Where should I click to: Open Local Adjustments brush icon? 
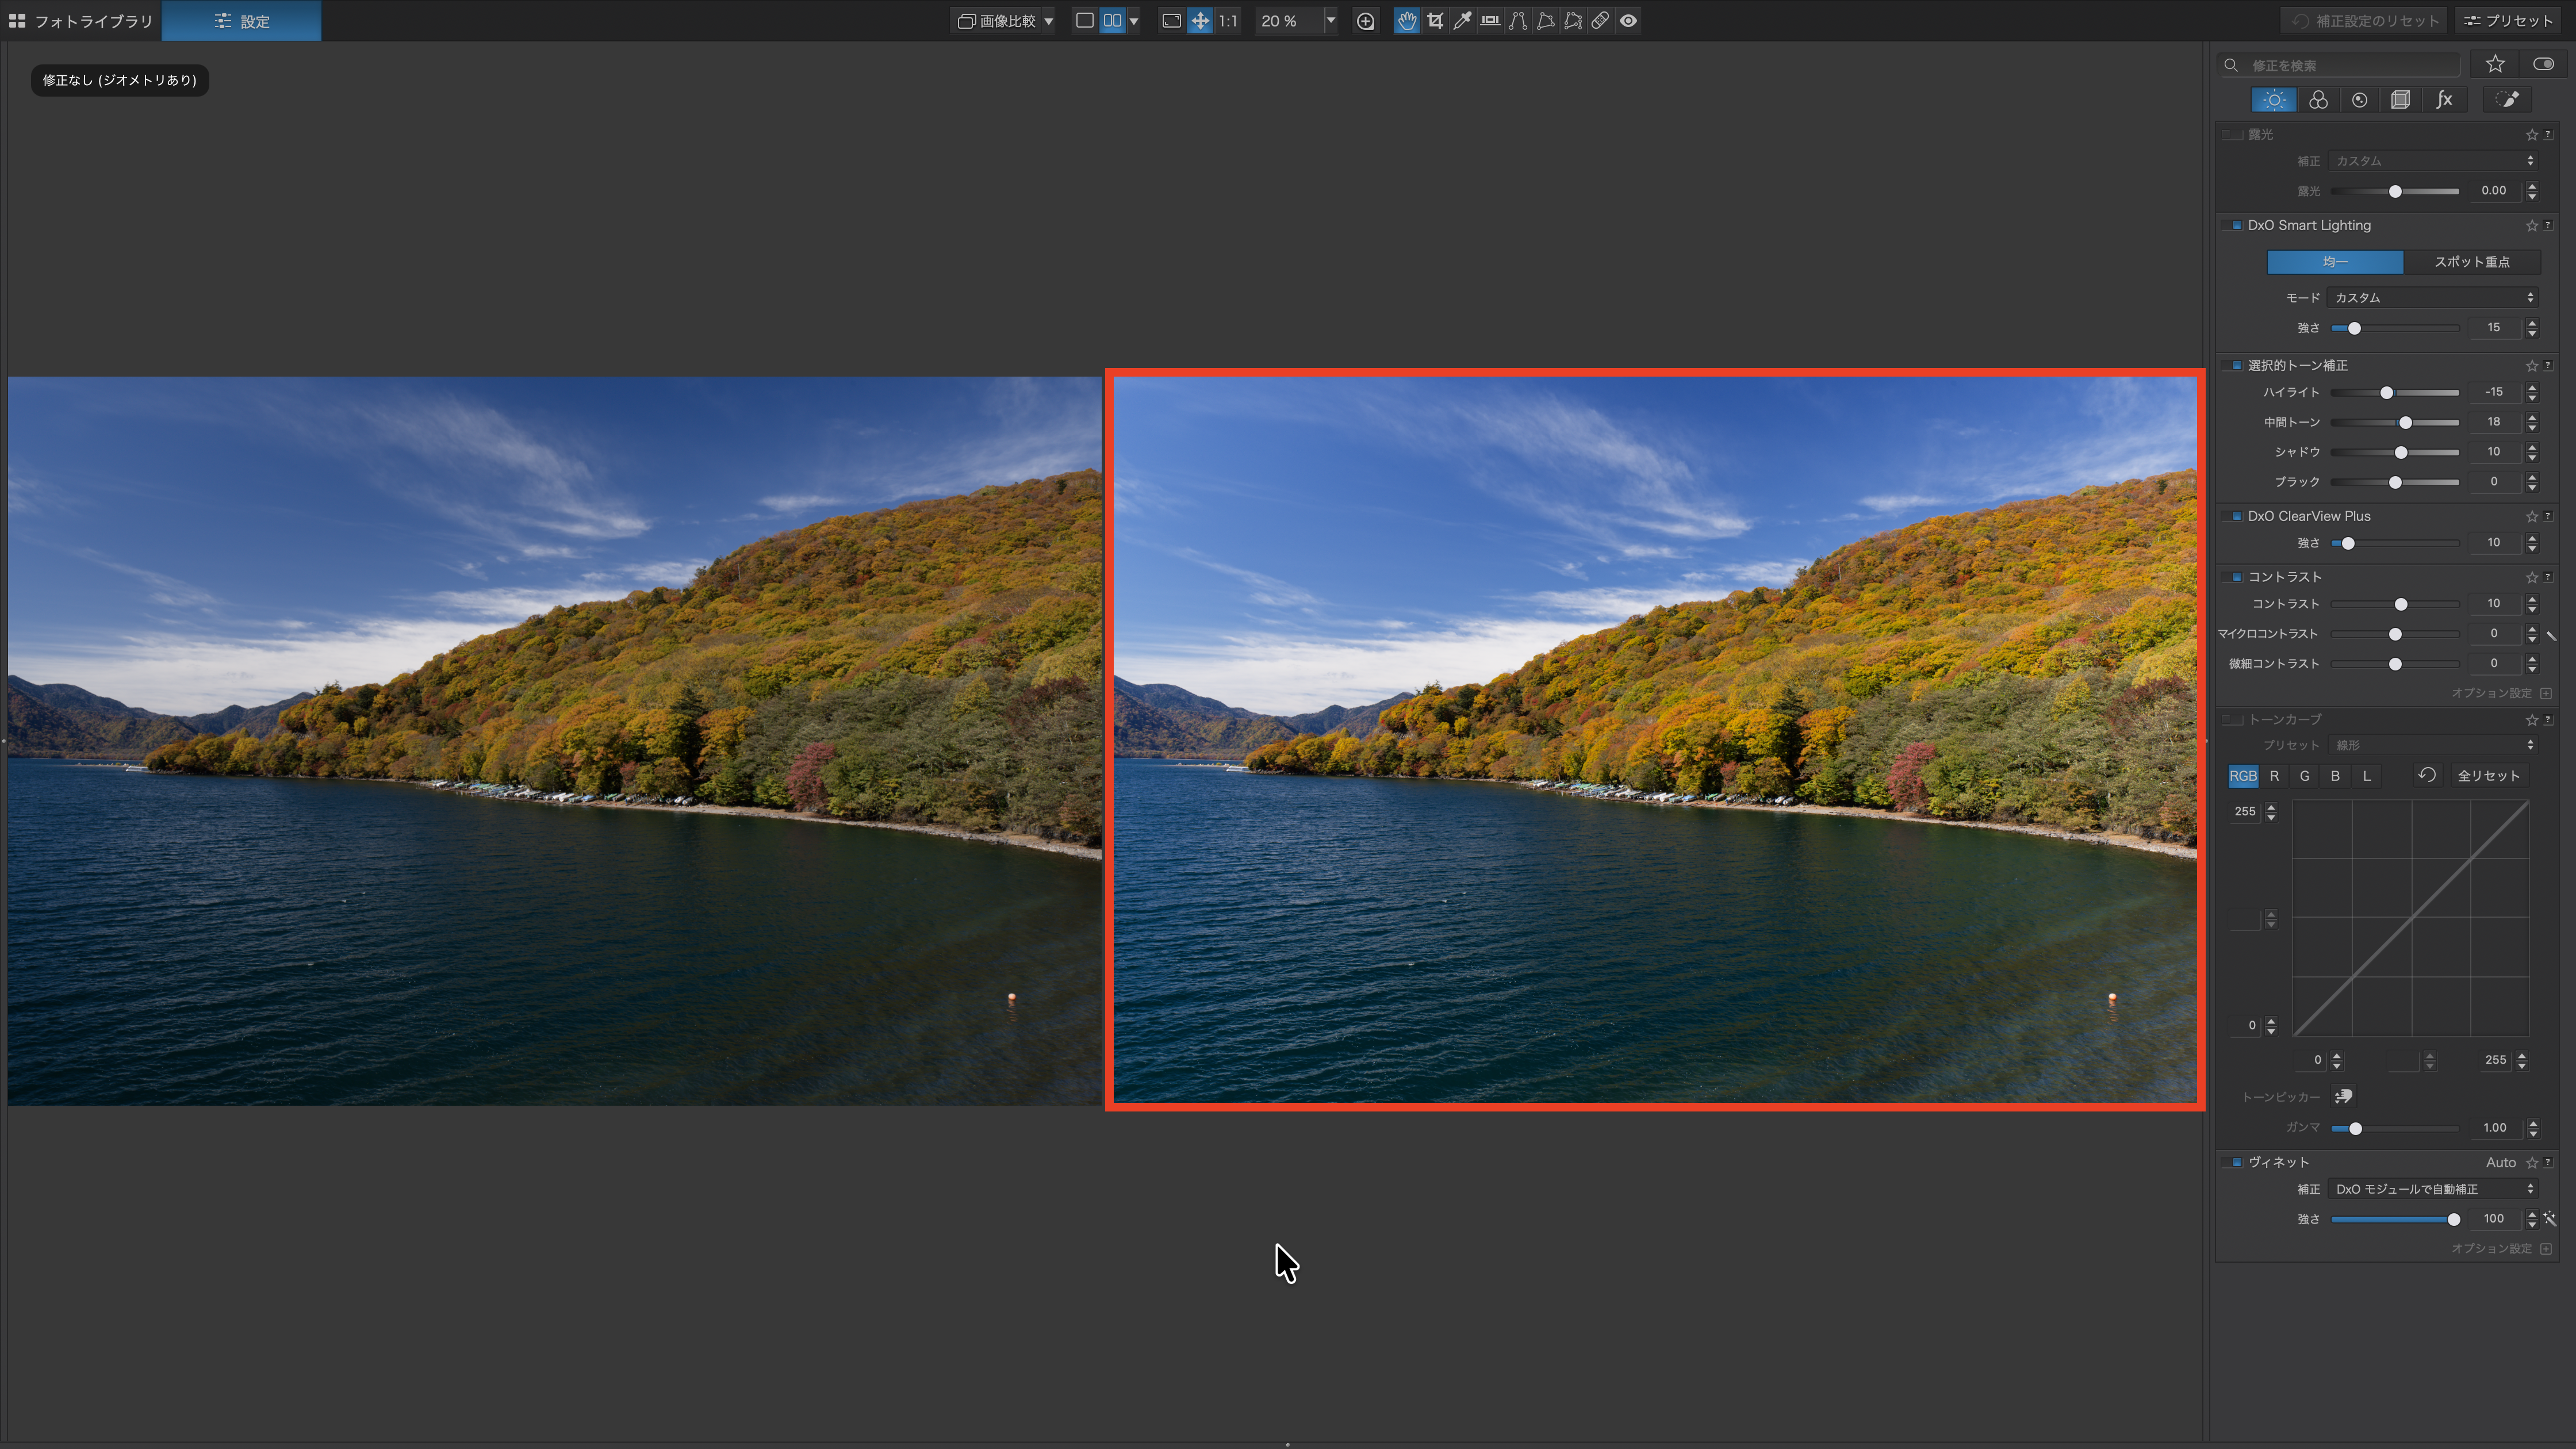(2507, 100)
